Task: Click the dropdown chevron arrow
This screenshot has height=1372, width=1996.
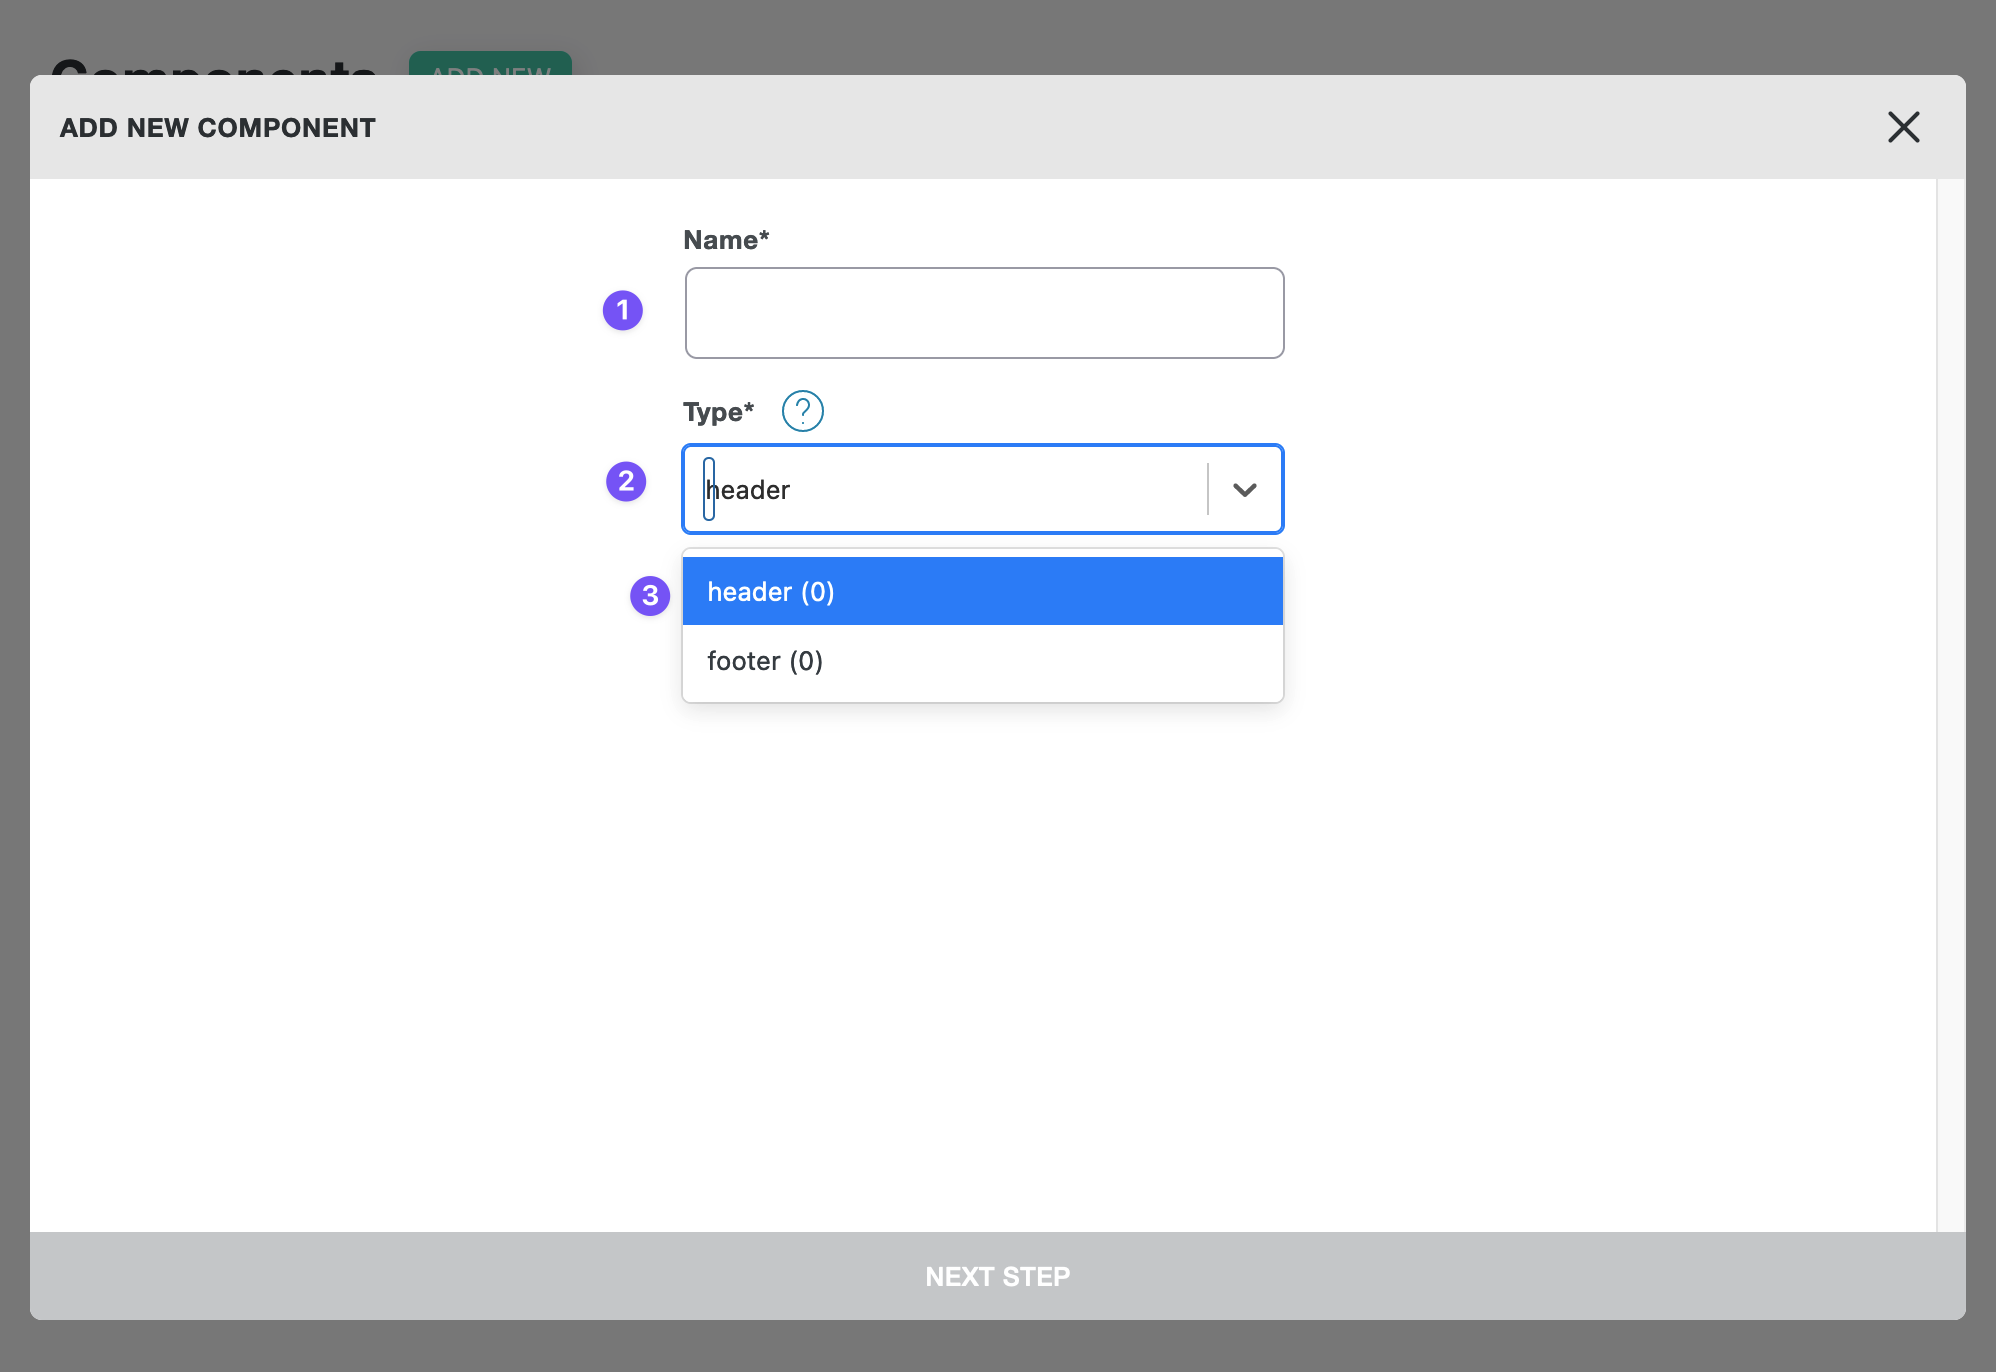Action: click(x=1244, y=488)
